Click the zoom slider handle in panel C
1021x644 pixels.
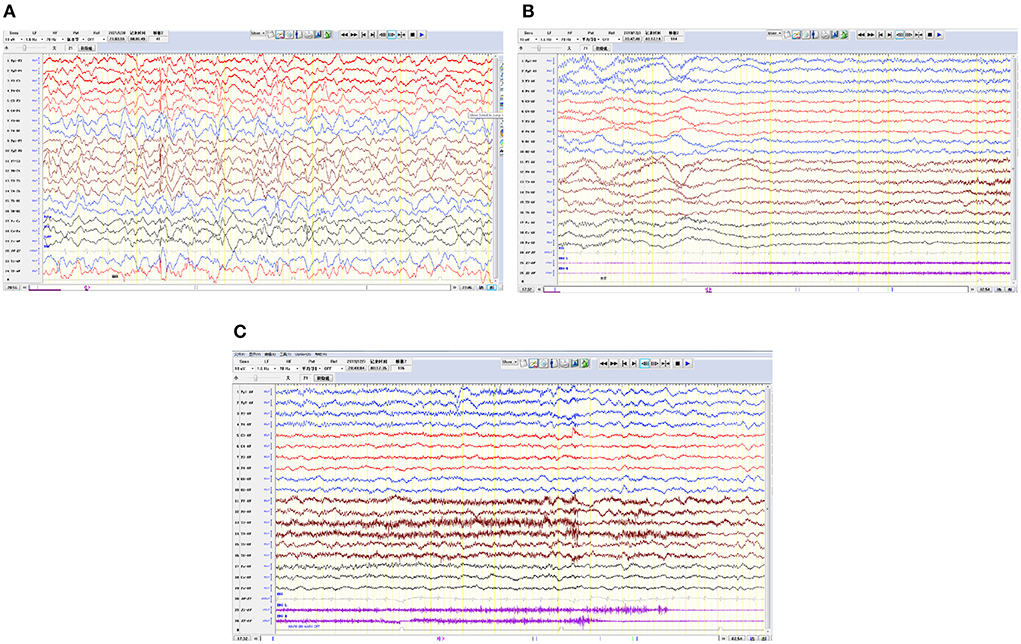[x=256, y=378]
